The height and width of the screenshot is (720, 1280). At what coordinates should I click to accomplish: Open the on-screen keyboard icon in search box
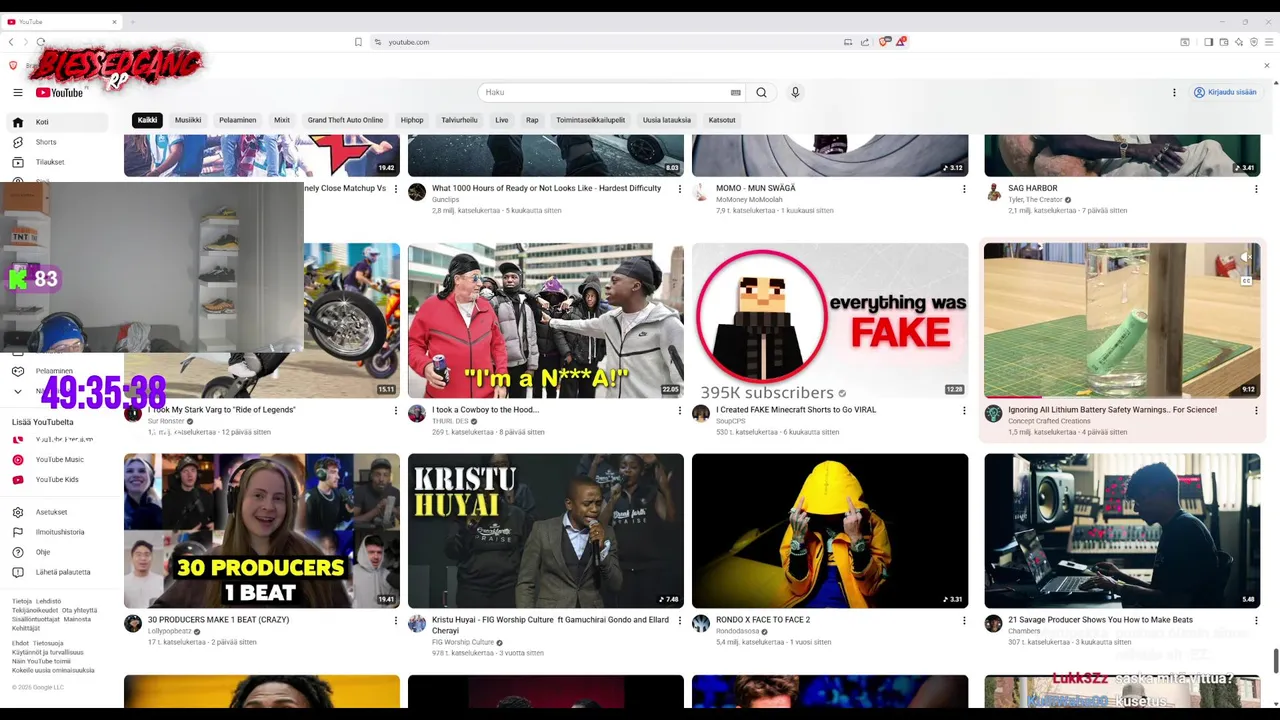736,92
